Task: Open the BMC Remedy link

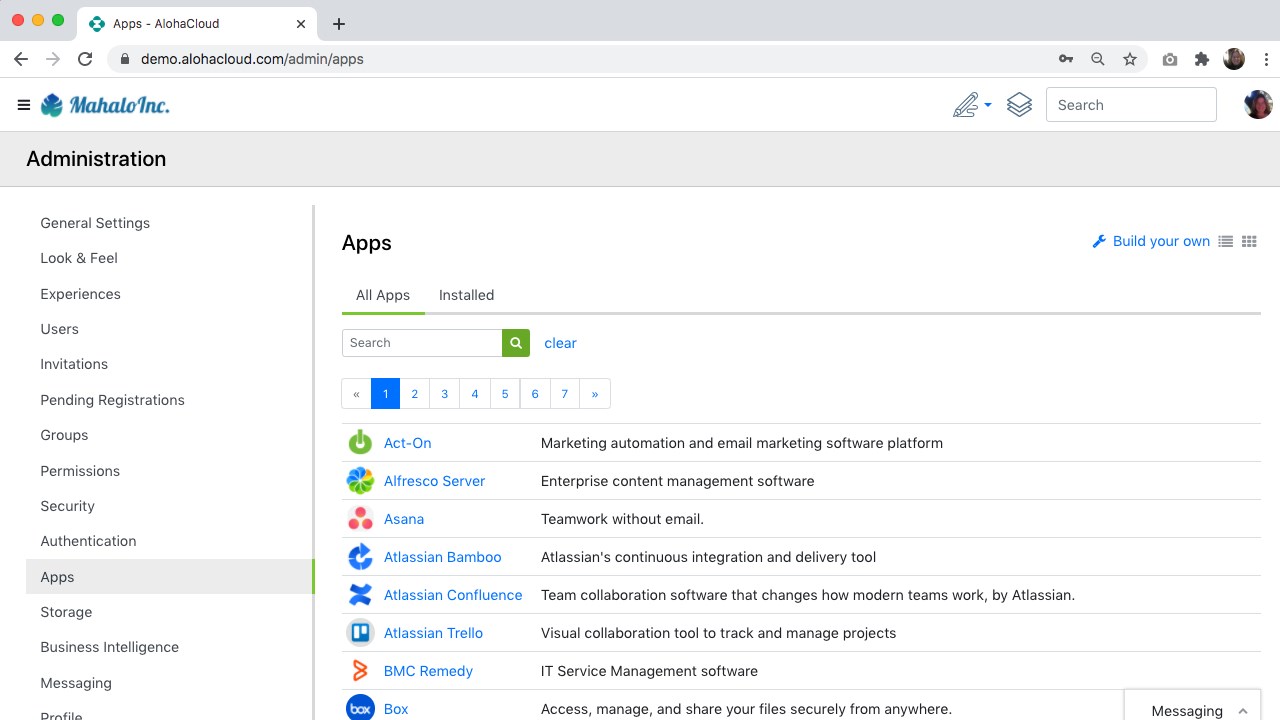Action: [x=428, y=671]
